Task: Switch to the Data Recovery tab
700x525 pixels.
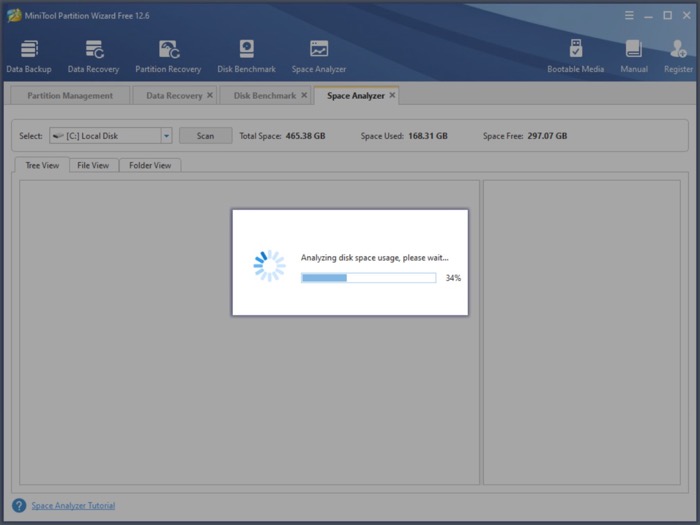Action: 174,96
